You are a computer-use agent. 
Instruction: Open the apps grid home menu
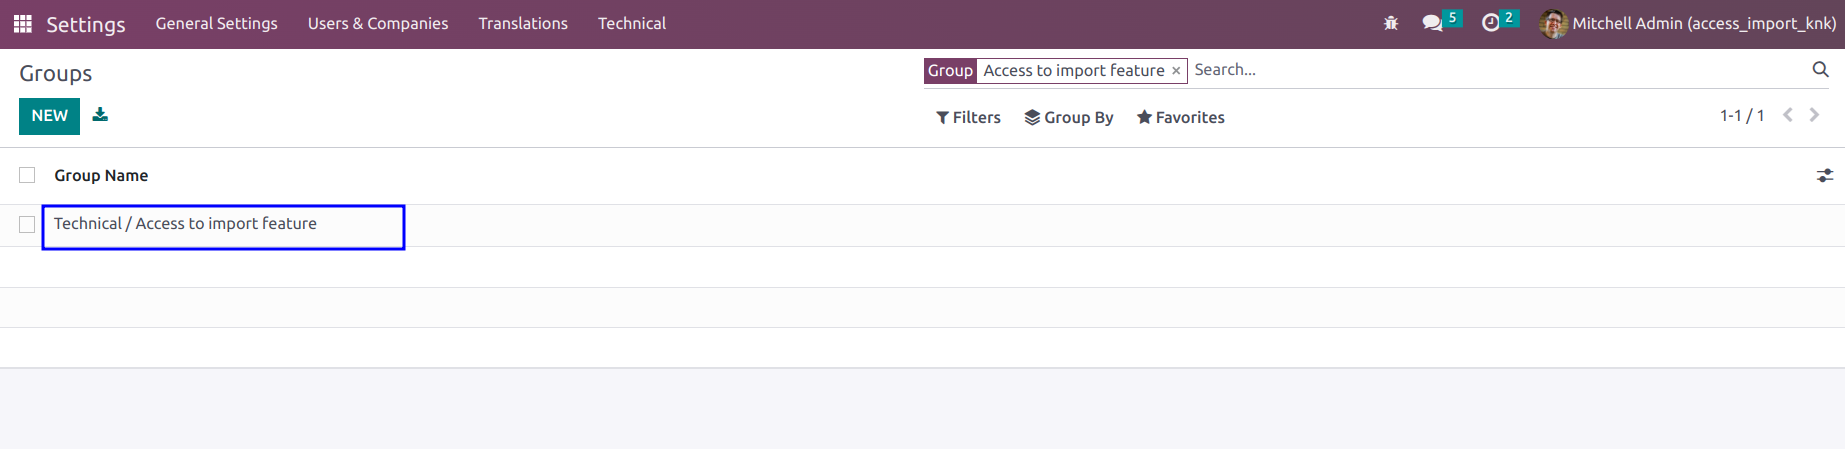click(x=22, y=23)
